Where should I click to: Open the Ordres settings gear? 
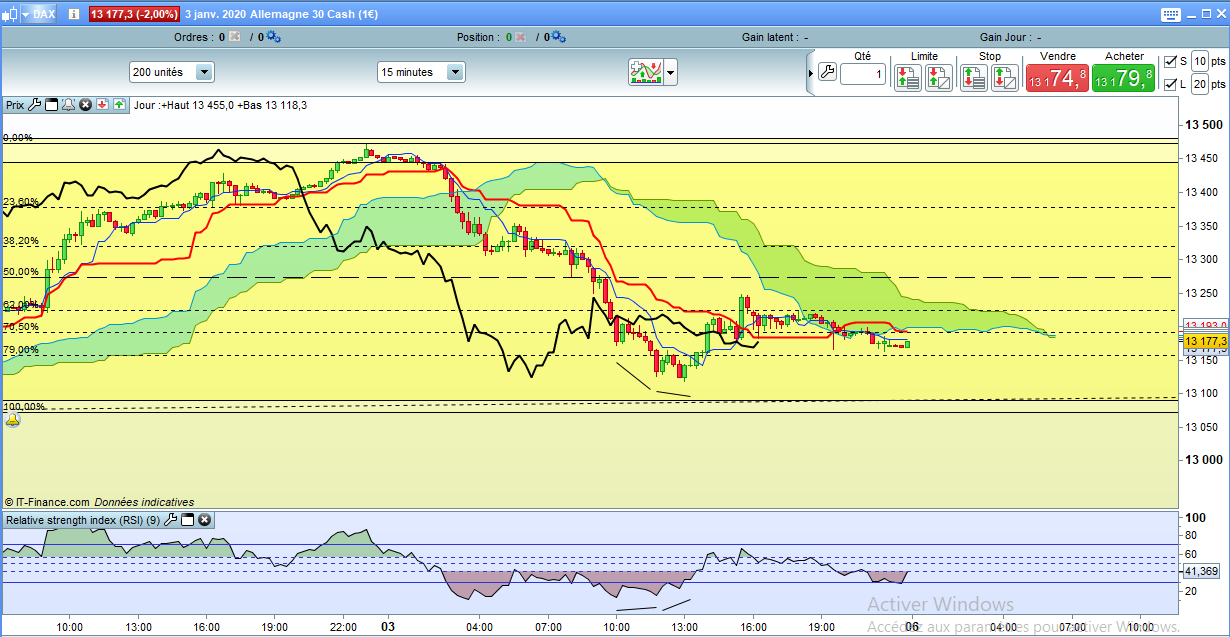click(274, 37)
